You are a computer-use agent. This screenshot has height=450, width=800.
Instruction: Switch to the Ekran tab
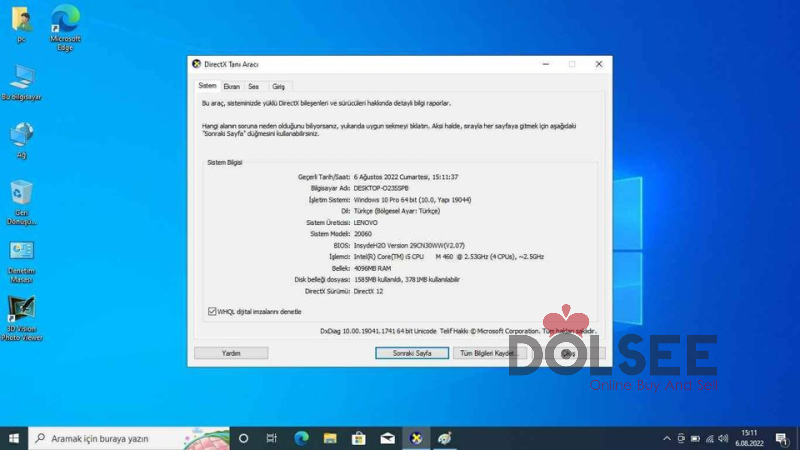231,86
